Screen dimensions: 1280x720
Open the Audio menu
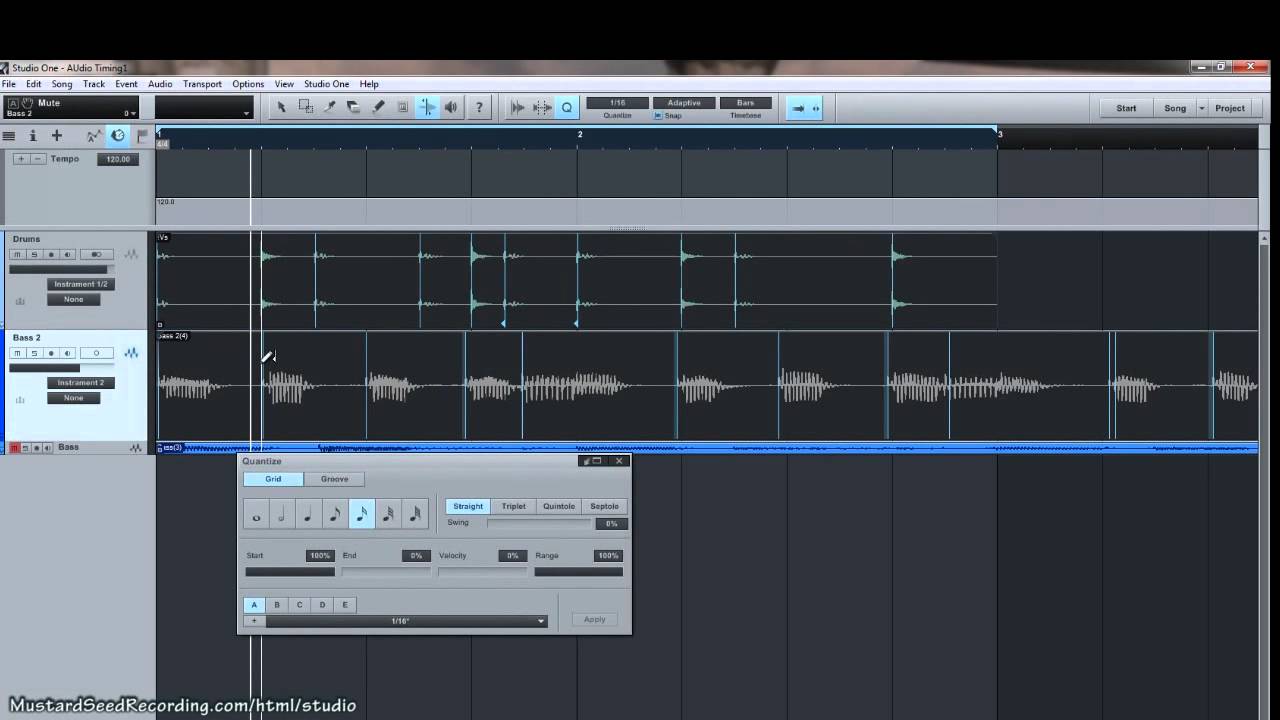(160, 84)
